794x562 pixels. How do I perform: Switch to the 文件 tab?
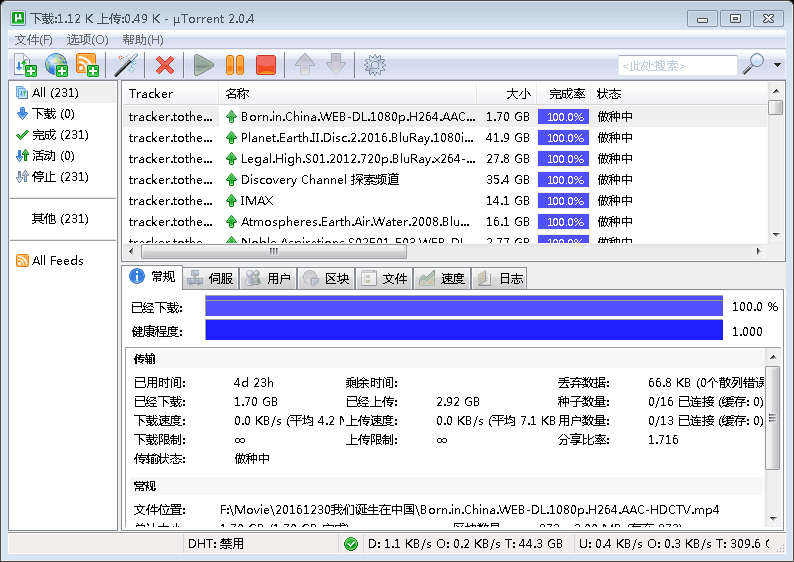coord(384,278)
